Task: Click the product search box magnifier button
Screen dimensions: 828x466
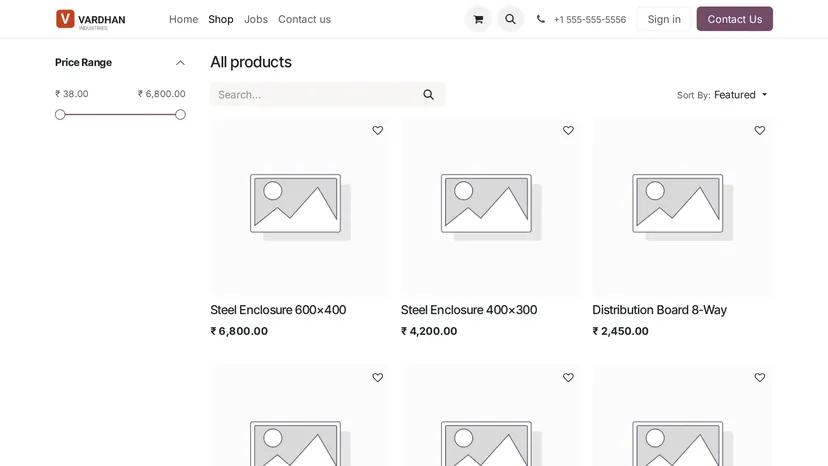Action: (x=428, y=95)
